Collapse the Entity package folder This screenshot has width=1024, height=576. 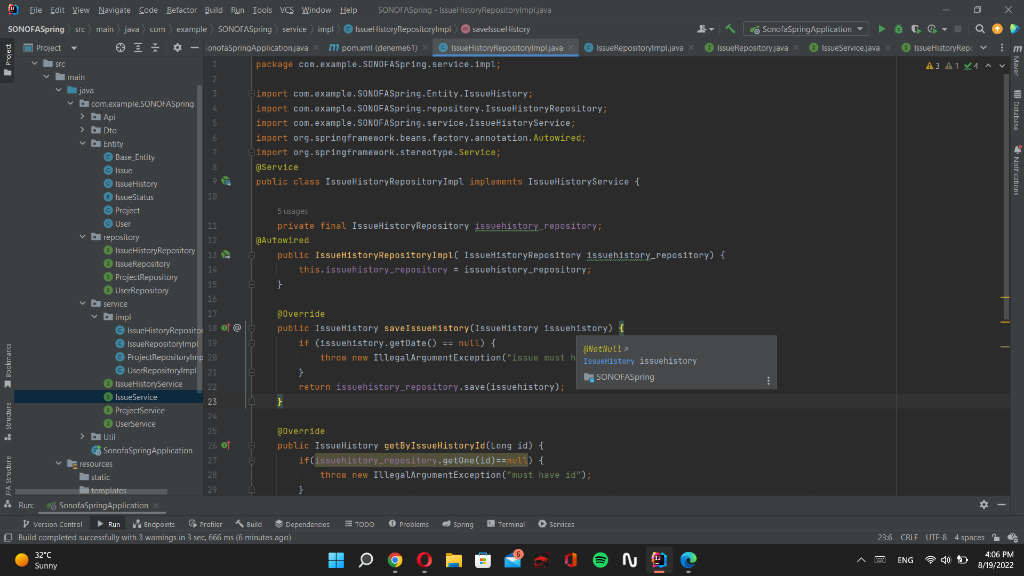click(x=84, y=144)
